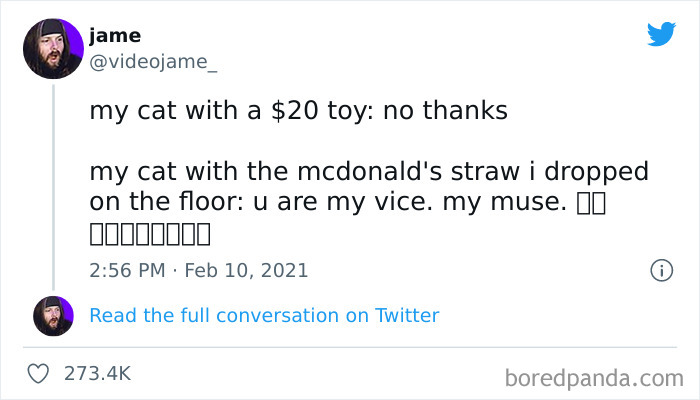Screen dimensions: 700x400
Task: Read the full conversation on Twitter
Action: pyautogui.click(x=264, y=316)
